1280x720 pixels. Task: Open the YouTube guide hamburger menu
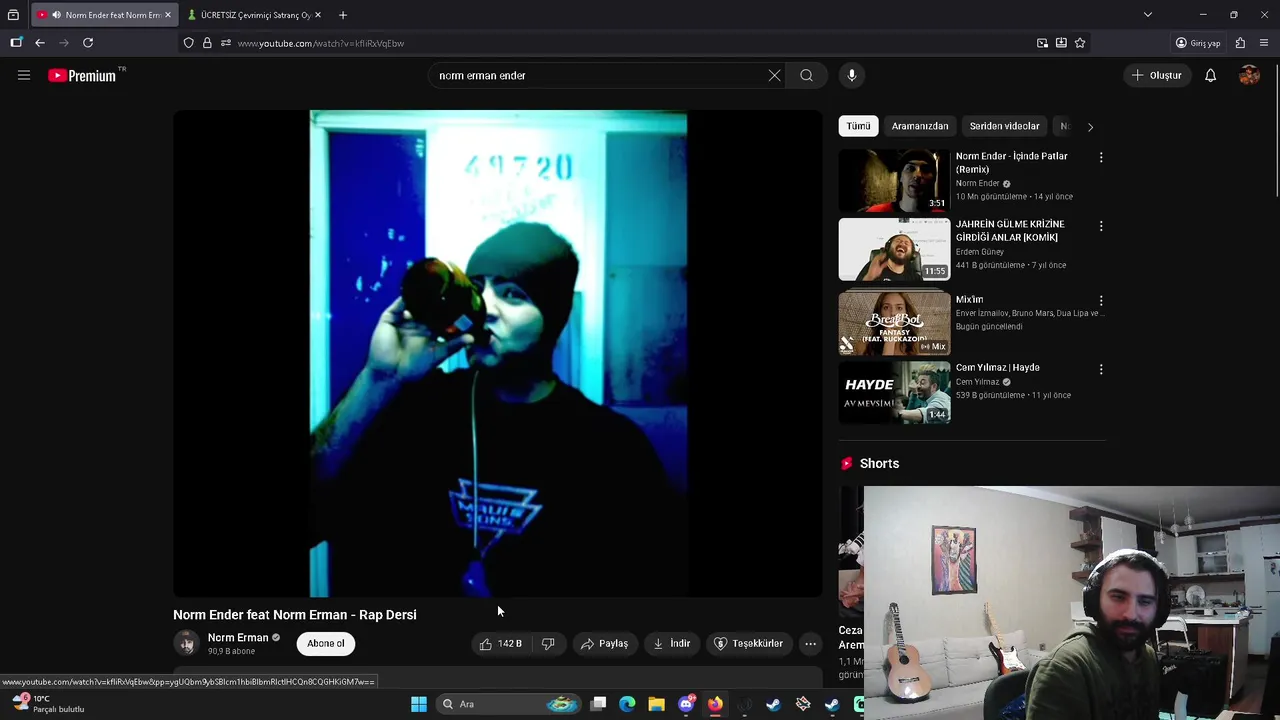click(x=24, y=75)
